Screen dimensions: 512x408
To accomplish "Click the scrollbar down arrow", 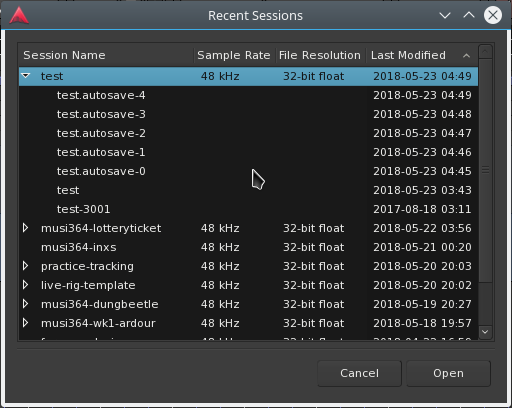I will [485, 332].
